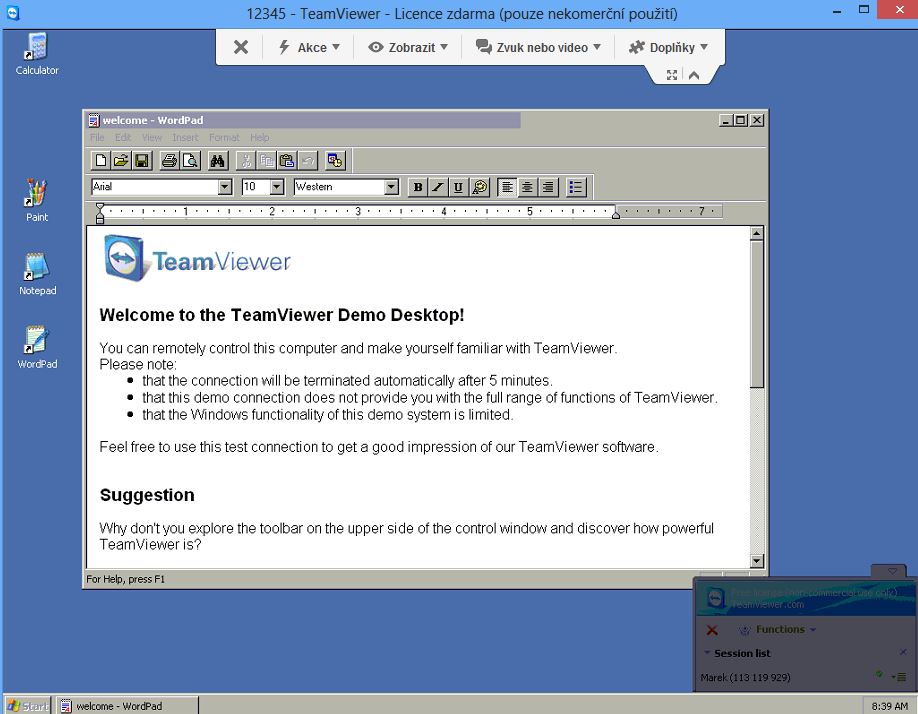Click the Find binoculars icon
This screenshot has height=714, width=918.
click(x=217, y=160)
